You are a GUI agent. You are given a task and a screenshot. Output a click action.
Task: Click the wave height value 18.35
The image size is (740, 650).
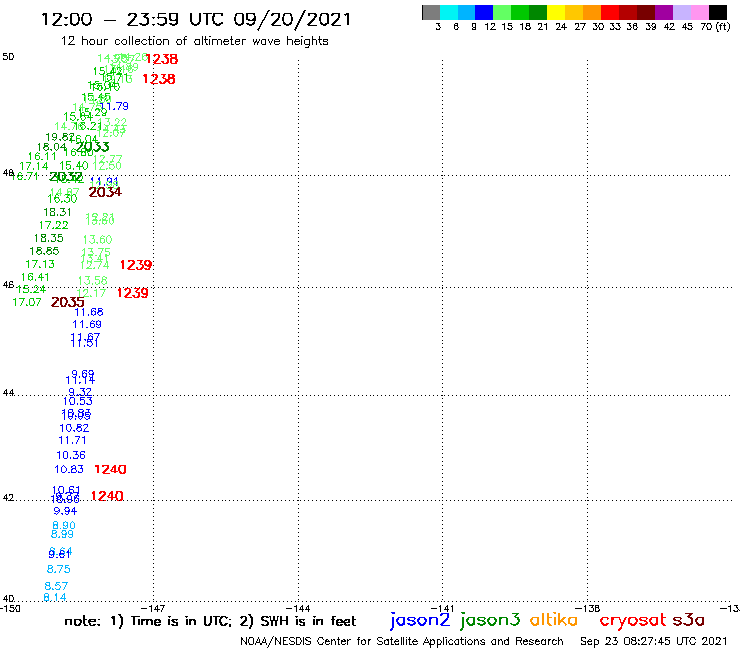[x=49, y=238]
